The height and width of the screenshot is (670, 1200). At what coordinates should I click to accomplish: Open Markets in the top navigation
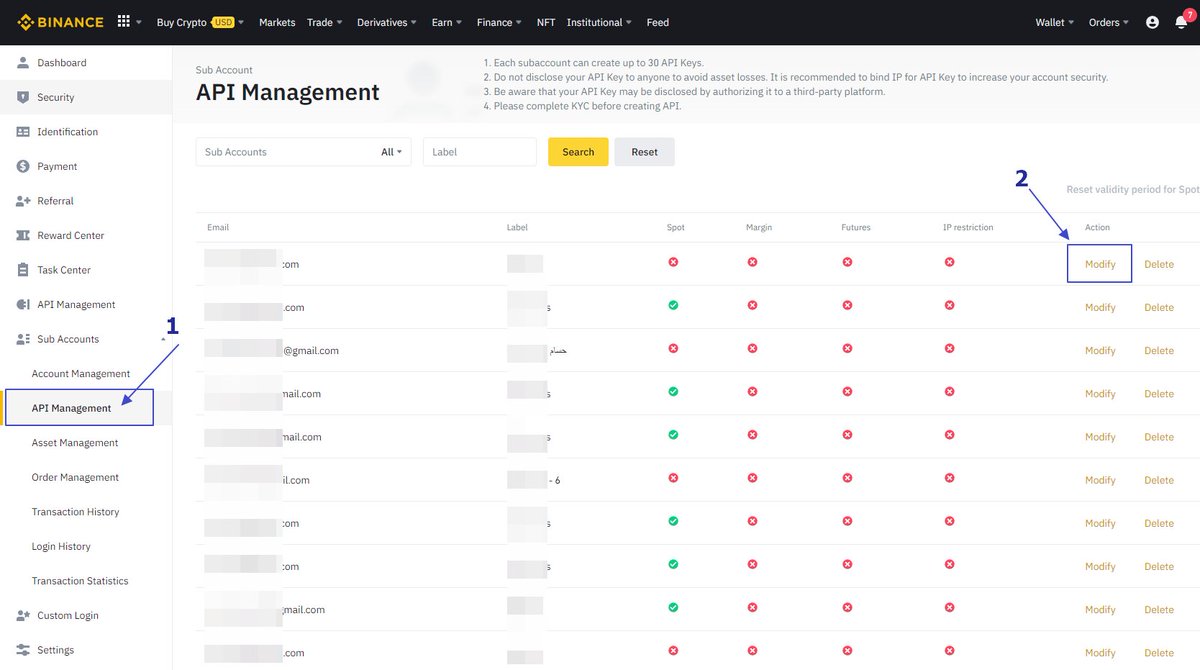tap(277, 22)
